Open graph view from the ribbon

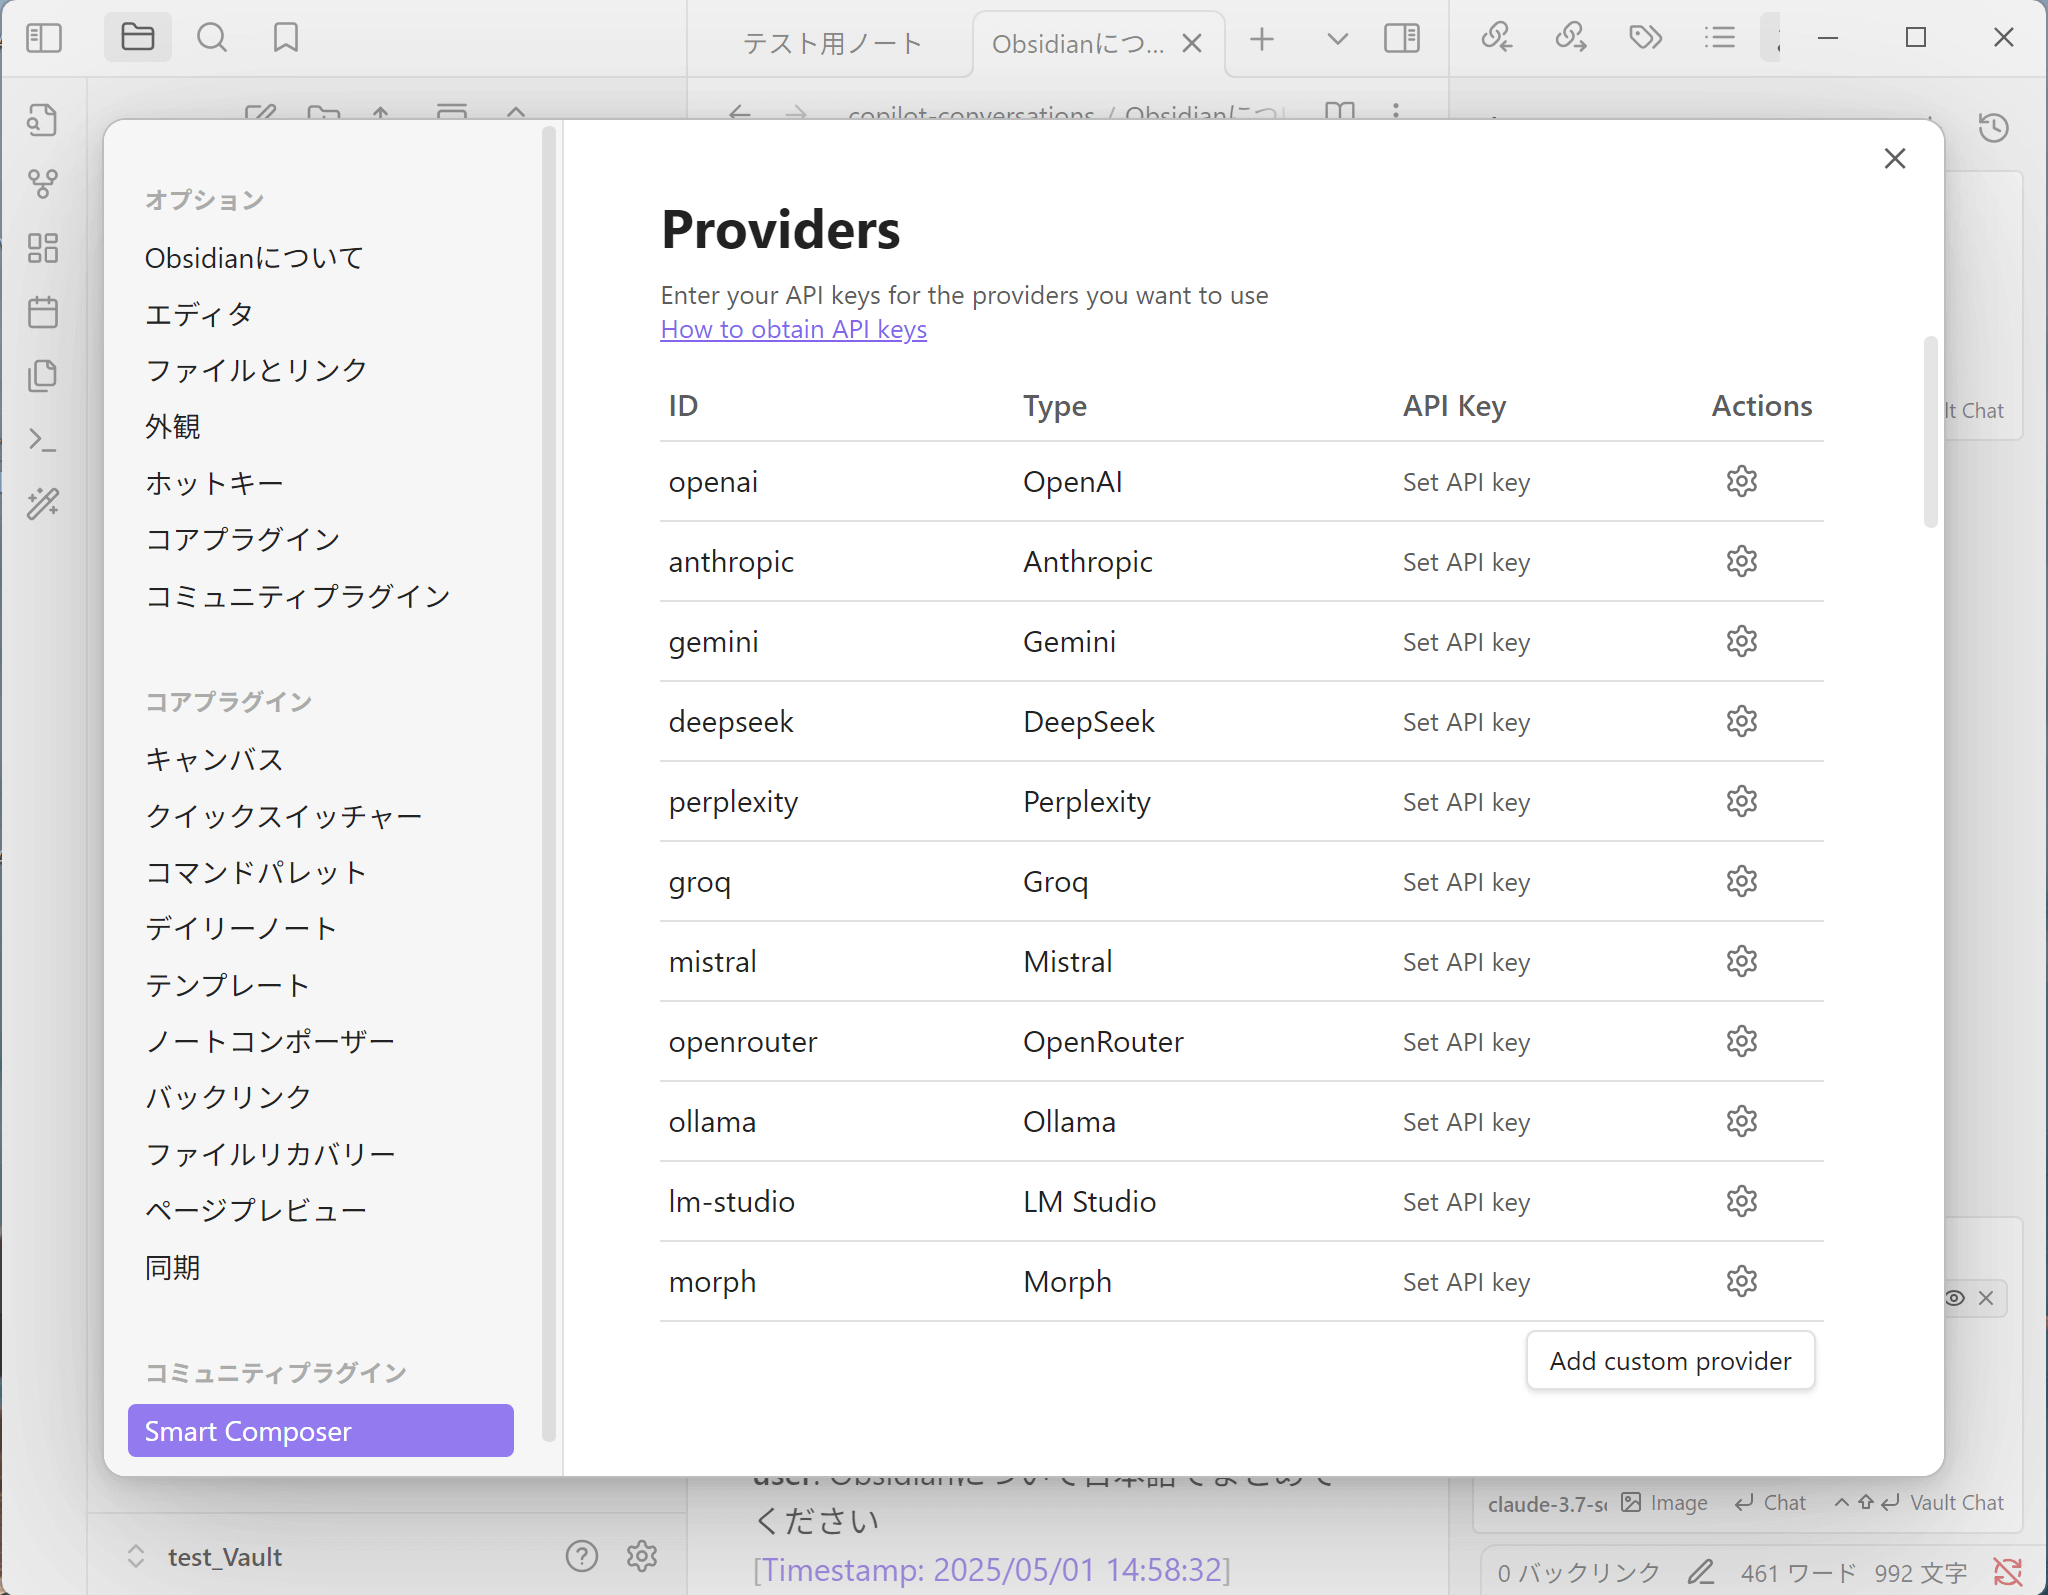pyautogui.click(x=42, y=184)
